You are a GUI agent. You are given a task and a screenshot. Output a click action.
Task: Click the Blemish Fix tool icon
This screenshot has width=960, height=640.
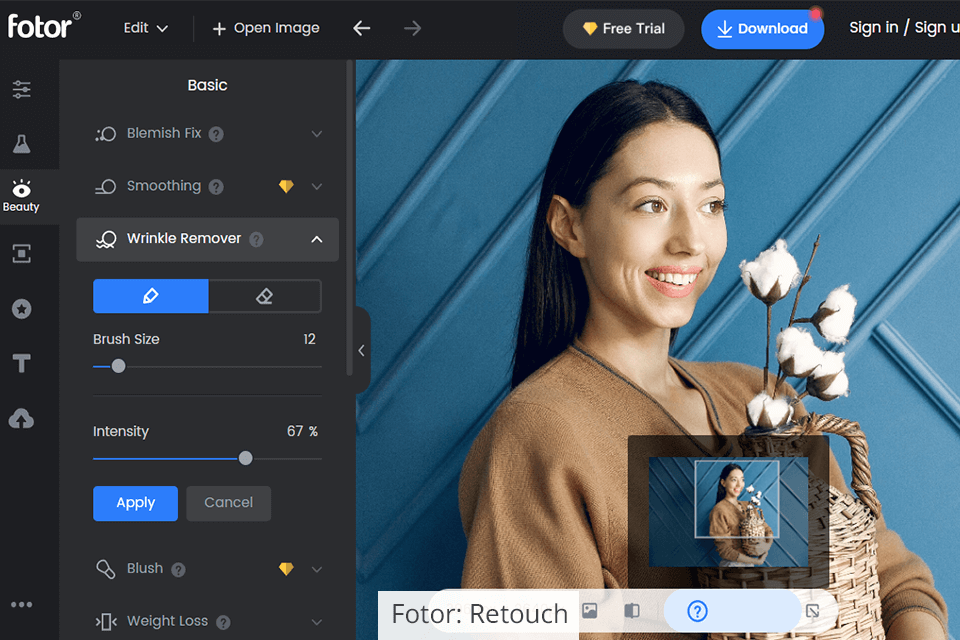[106, 134]
